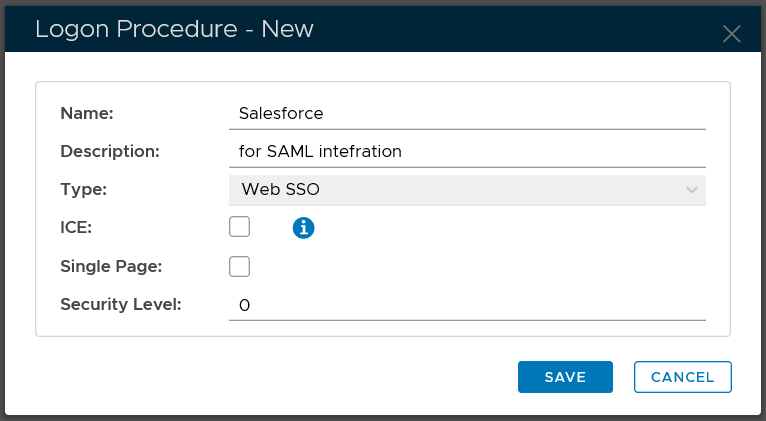Viewport: 766px width, 421px height.
Task: Click the "Web SSO" selected value text
Action: click(x=280, y=190)
